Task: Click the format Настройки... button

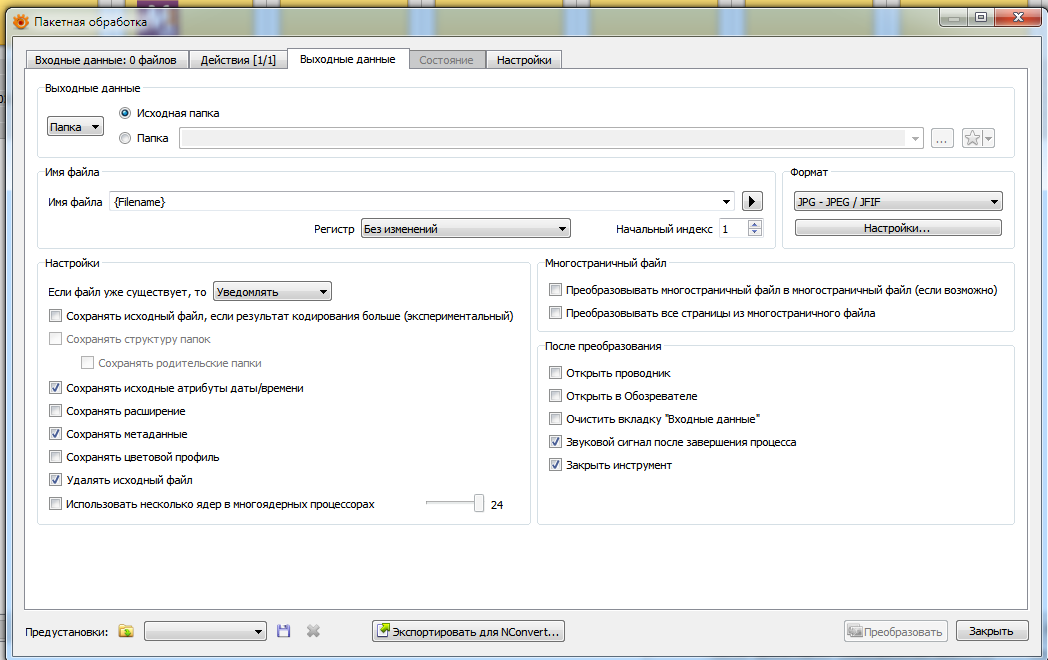Action: 897,229
